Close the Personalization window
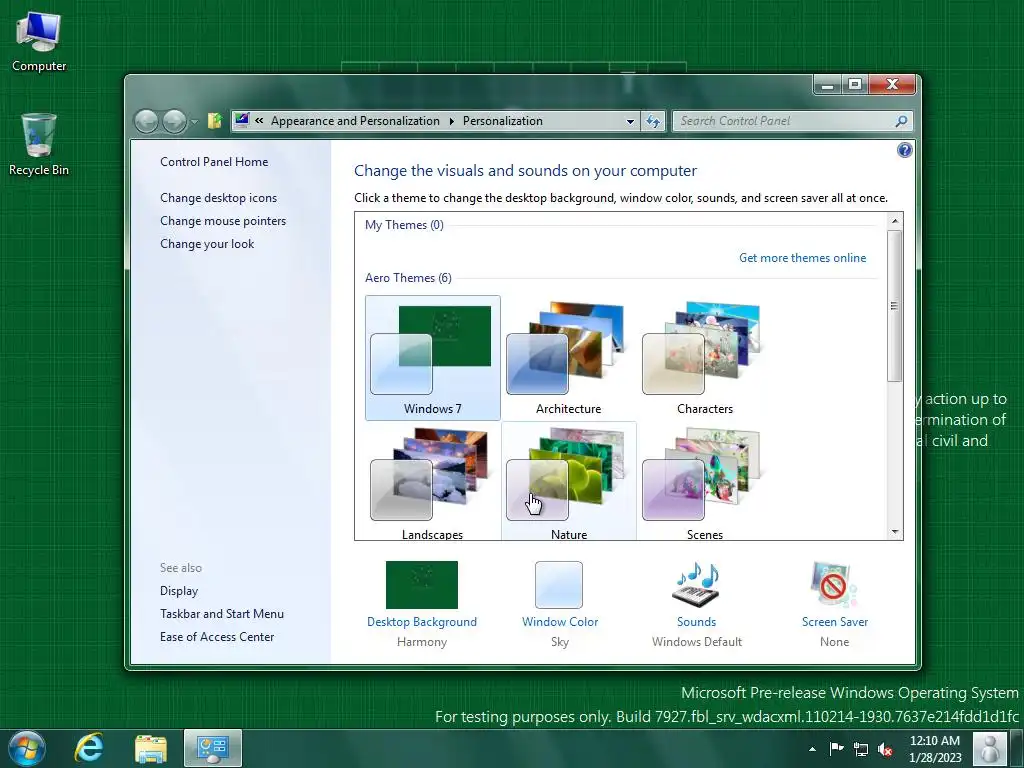Screen dimensions: 1024x768 coord(892,85)
